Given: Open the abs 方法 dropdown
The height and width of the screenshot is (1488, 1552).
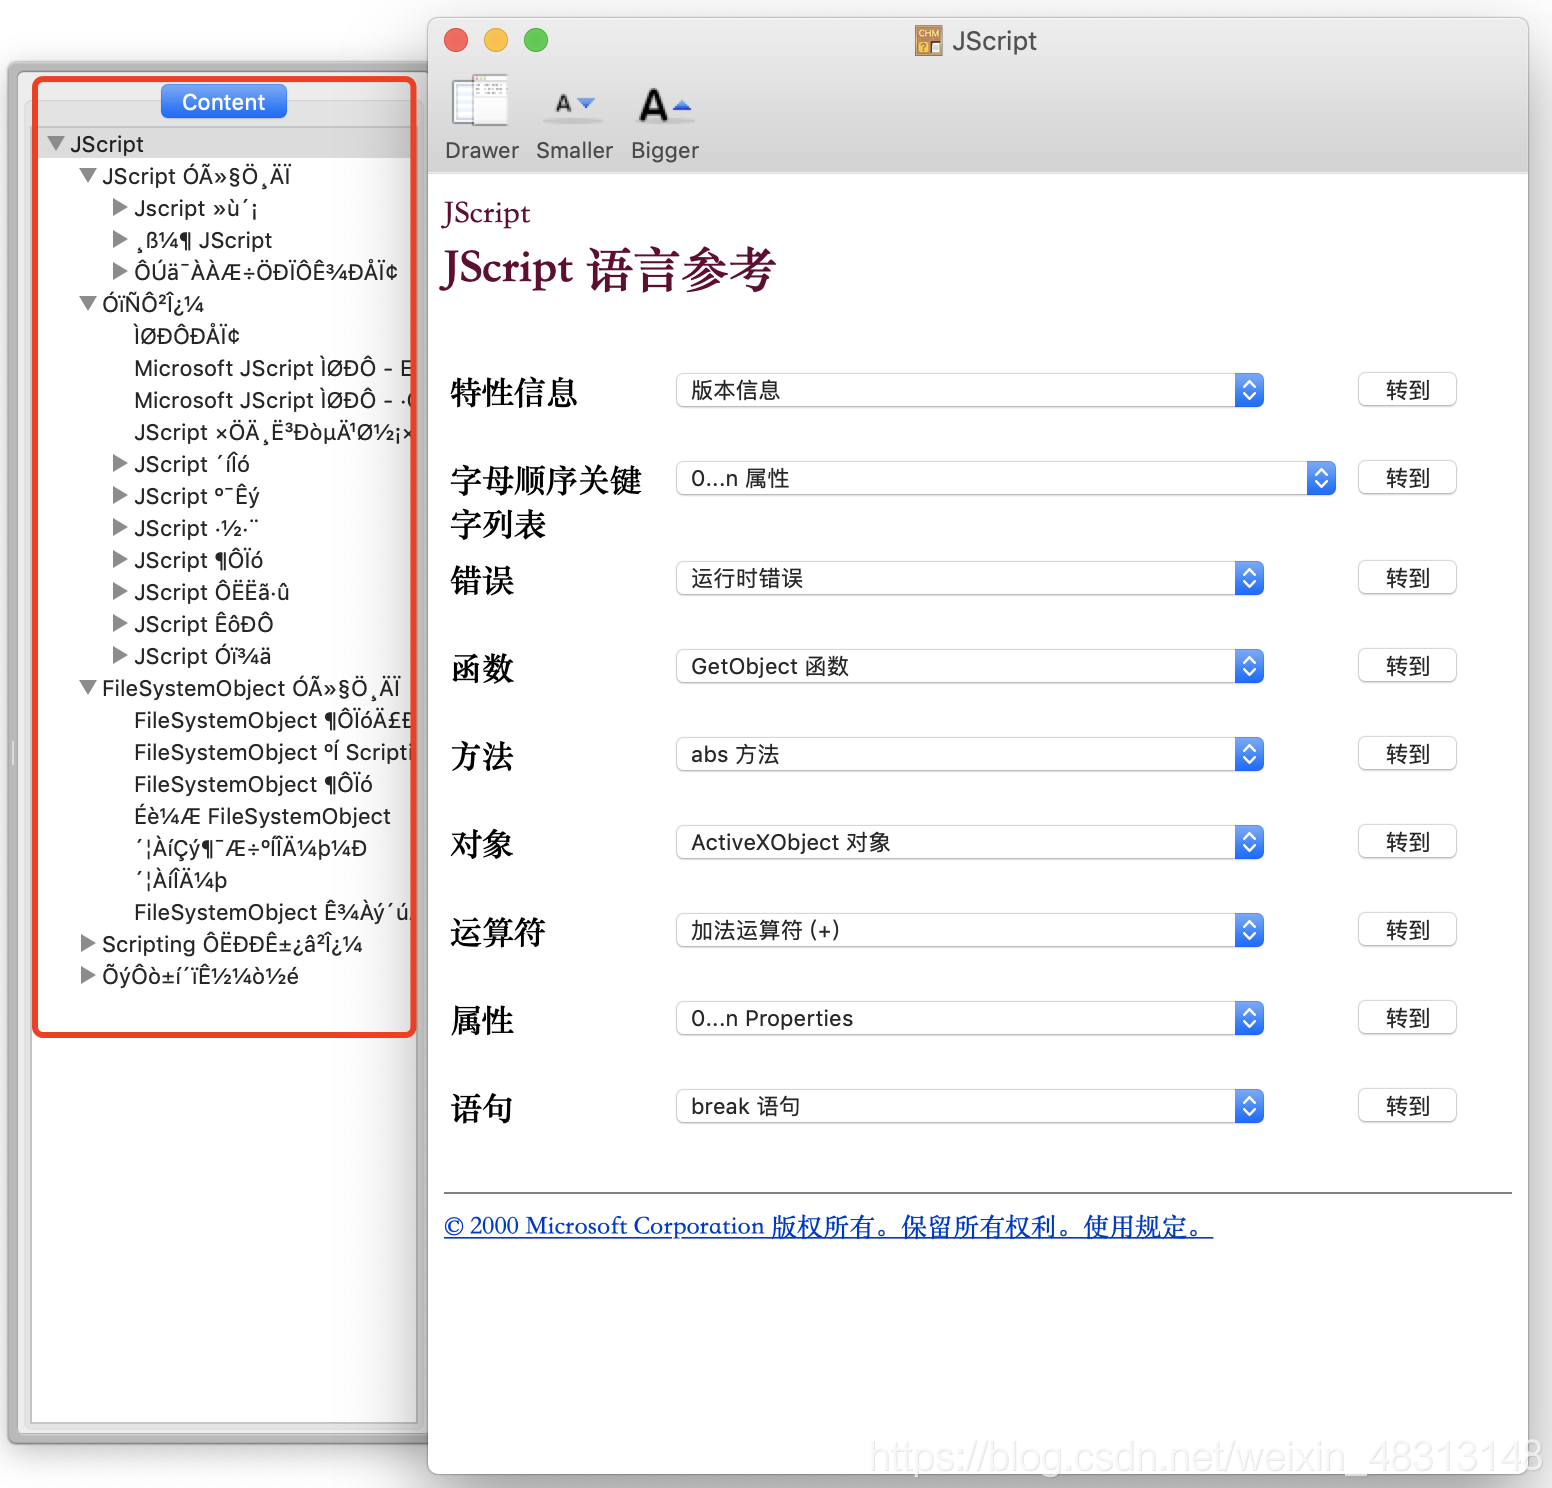Looking at the screenshot, I should coord(970,754).
